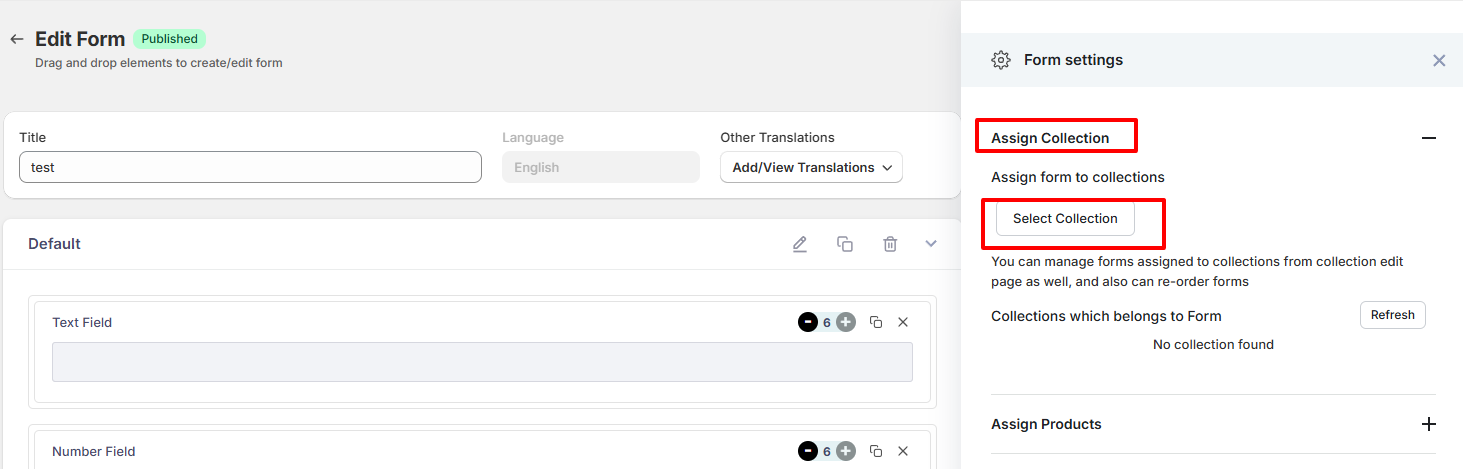The width and height of the screenshot is (1463, 469).
Task: Remove the Number Field element
Action: point(903,451)
